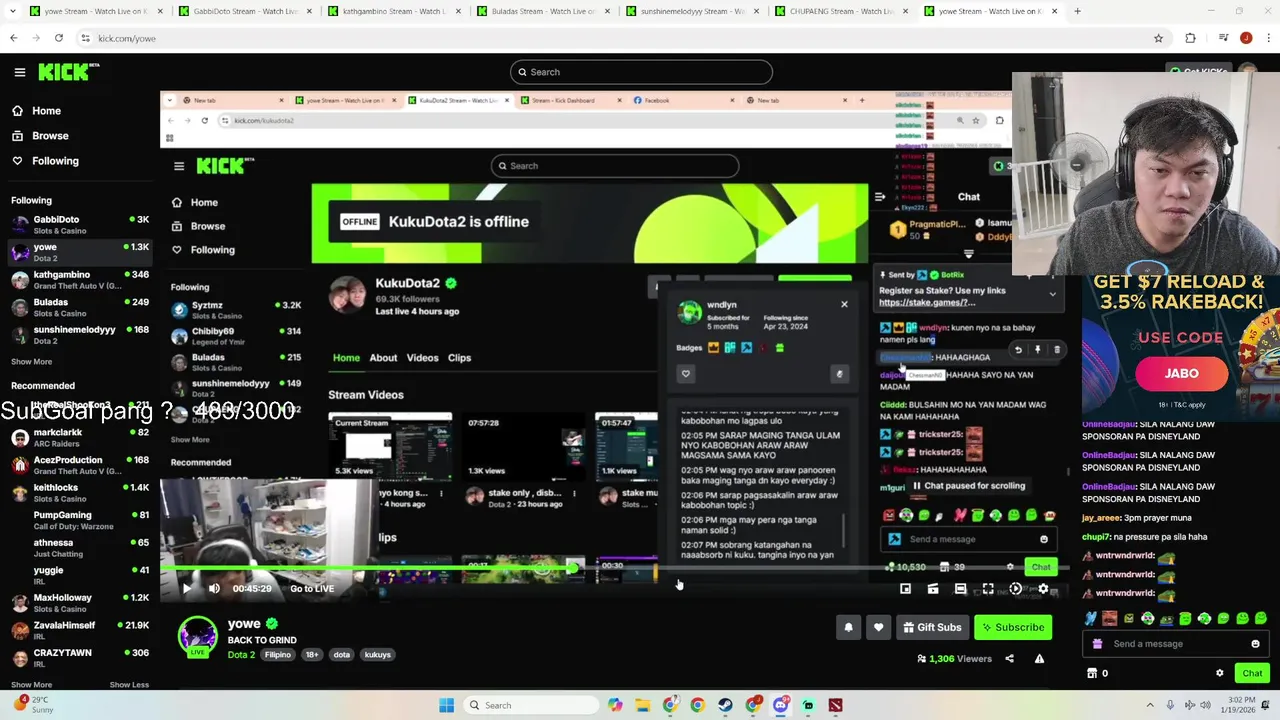Bookmark this page with star icon
This screenshot has height=720, width=1280.
[x=1158, y=38]
